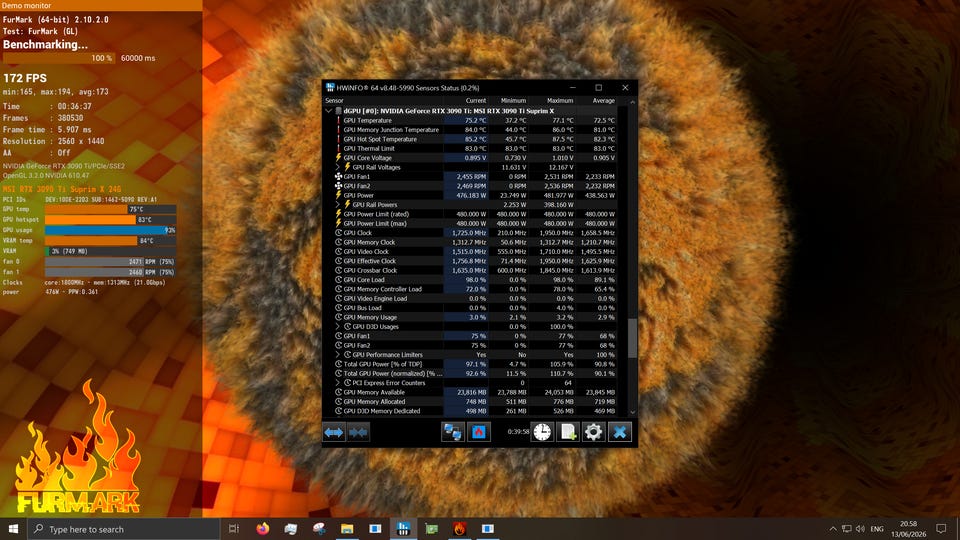Image resolution: width=960 pixels, height=540 pixels.
Task: Switch to HWiNFO taskbar icon
Action: pyautogui.click(x=403, y=528)
